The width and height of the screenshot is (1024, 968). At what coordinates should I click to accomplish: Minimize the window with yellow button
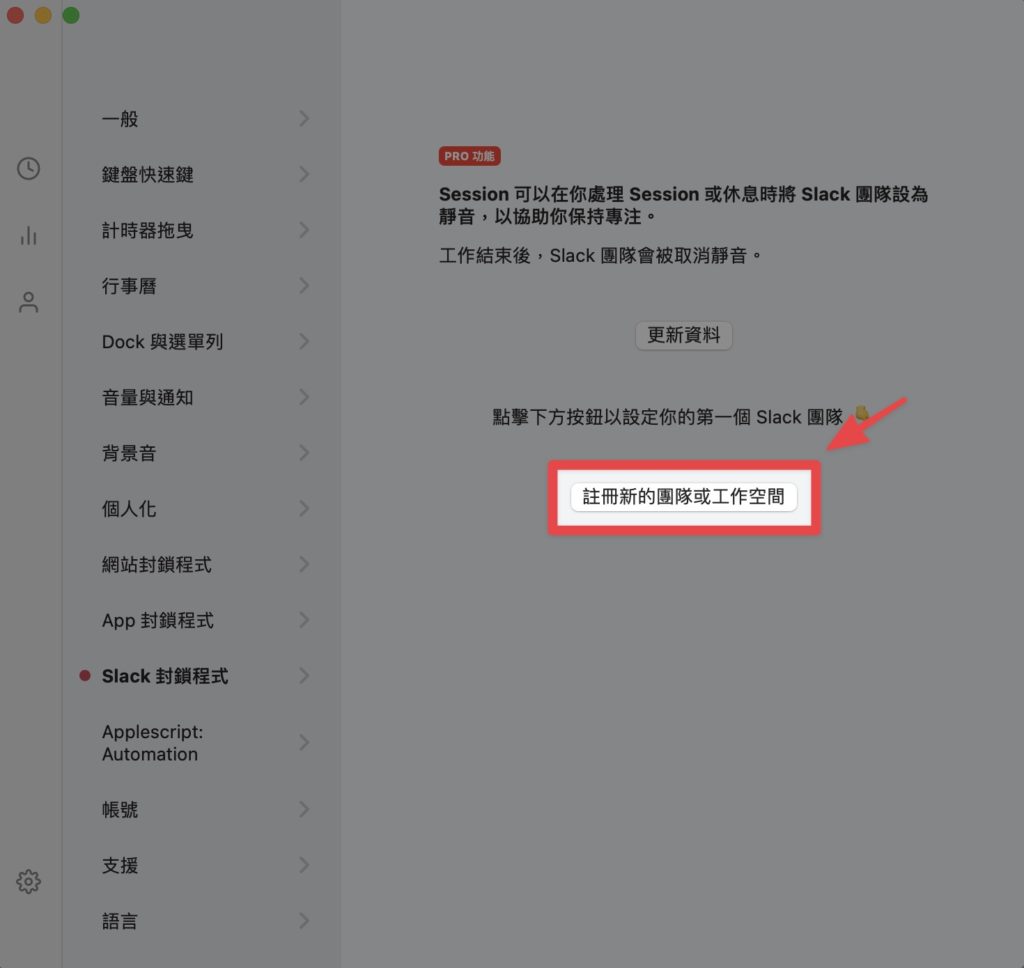pyautogui.click(x=43, y=15)
